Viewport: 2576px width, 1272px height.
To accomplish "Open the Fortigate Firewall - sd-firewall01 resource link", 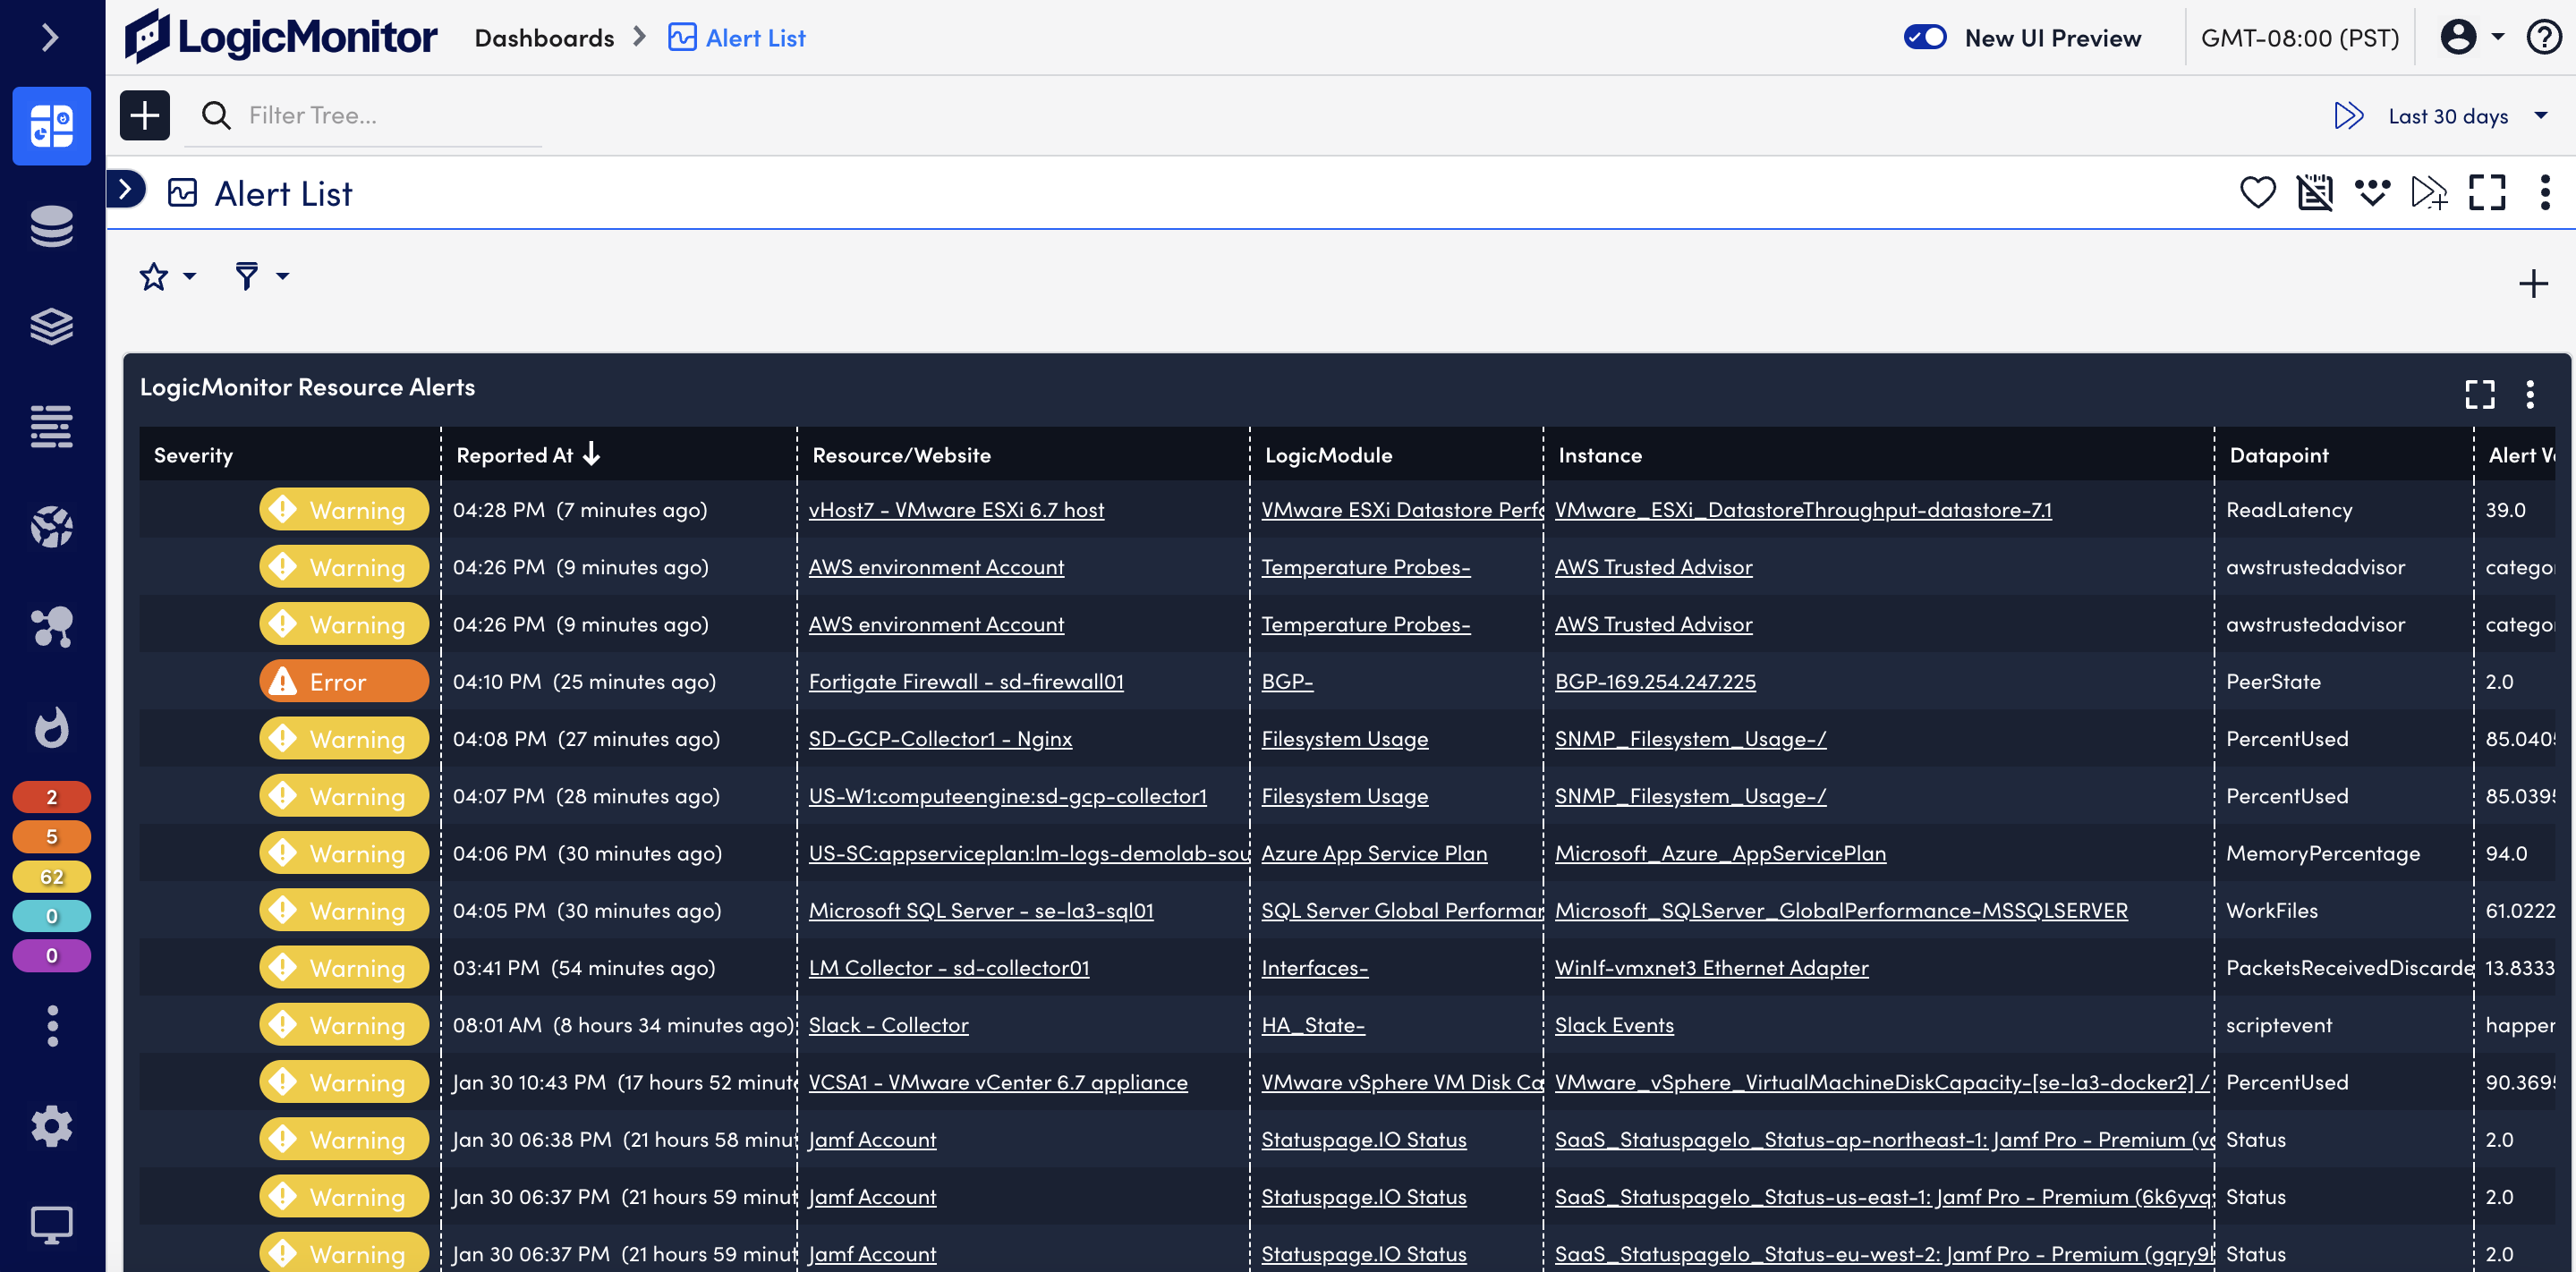I will [966, 681].
